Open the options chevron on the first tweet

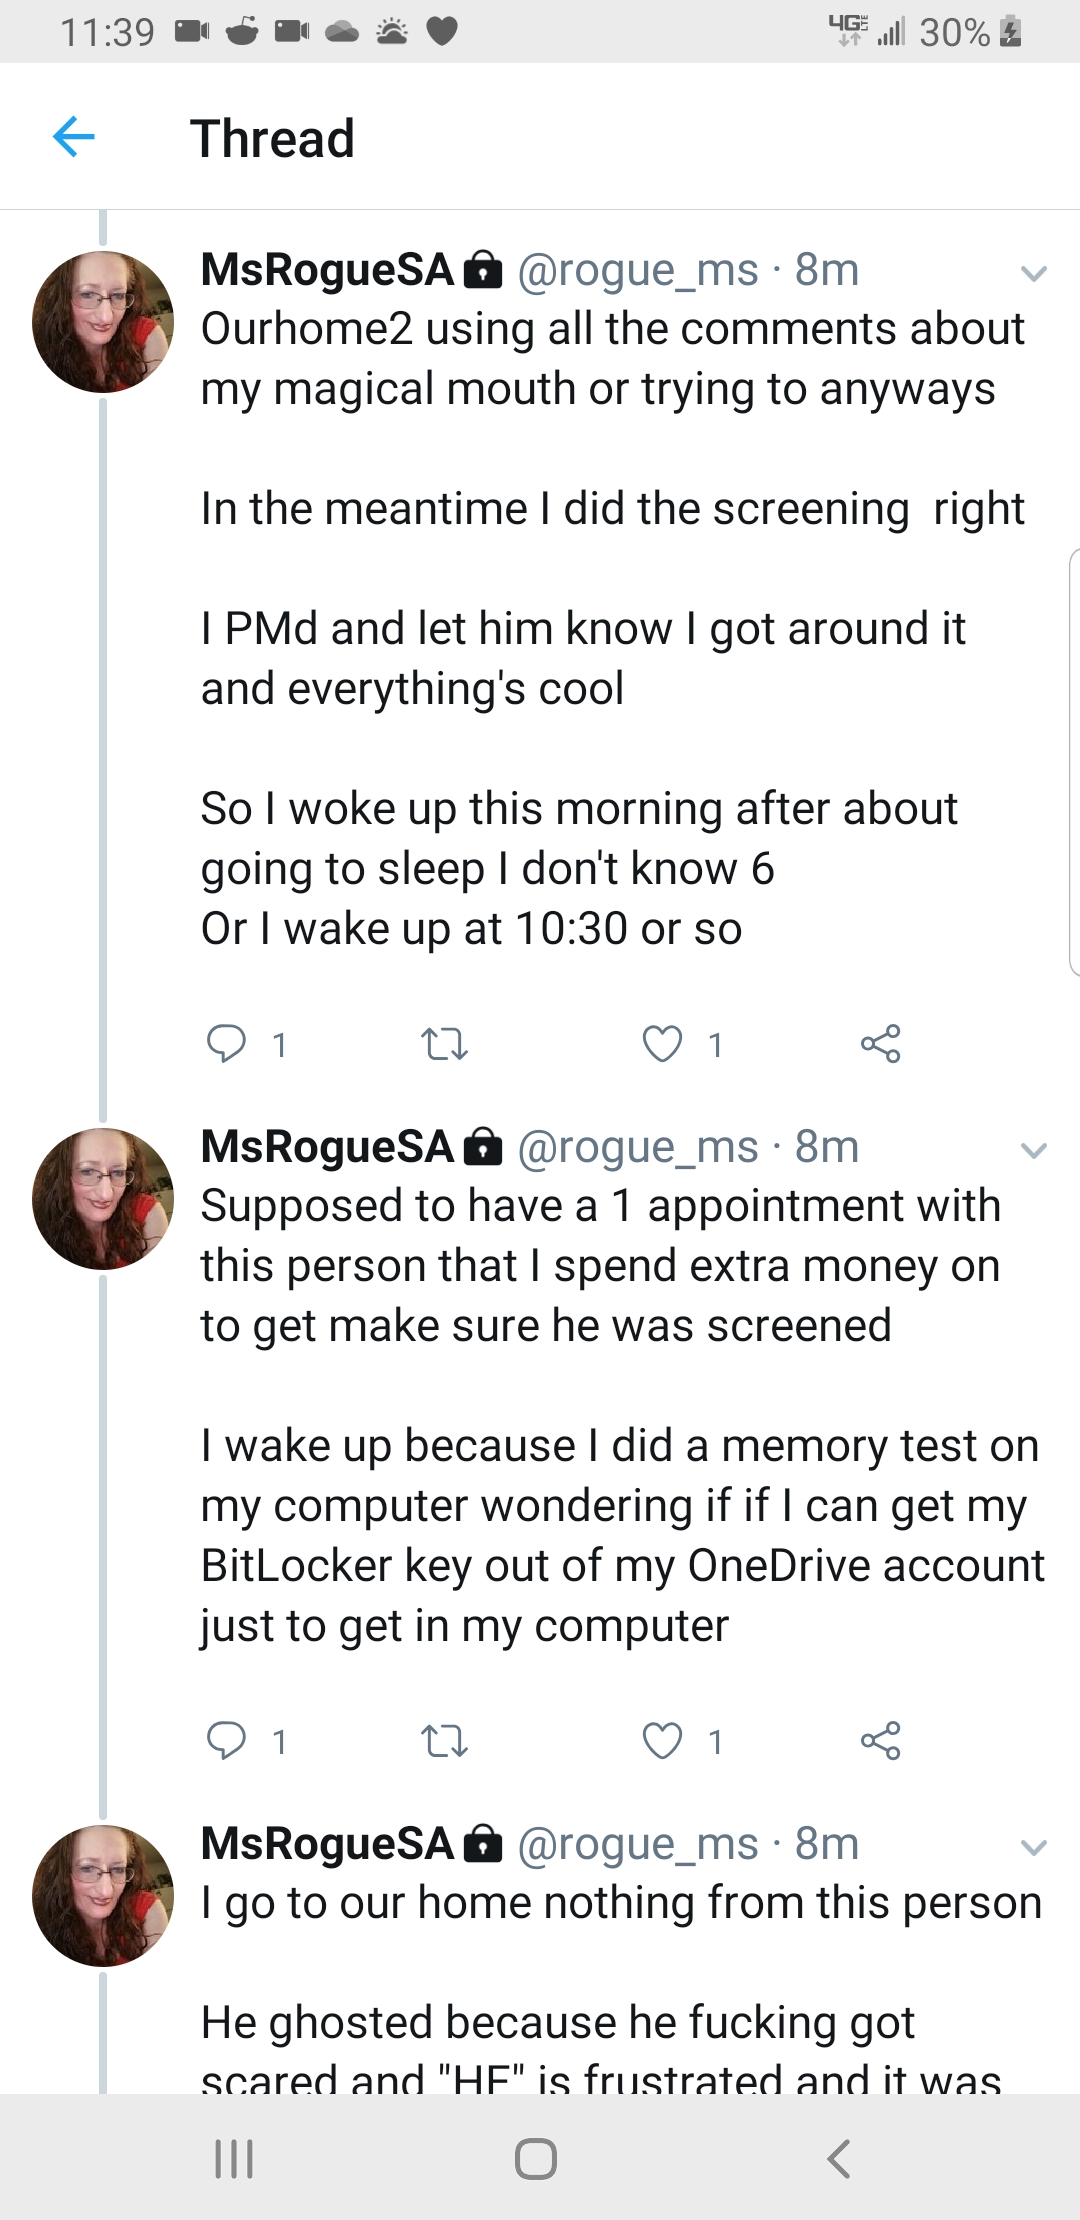coord(1033,273)
